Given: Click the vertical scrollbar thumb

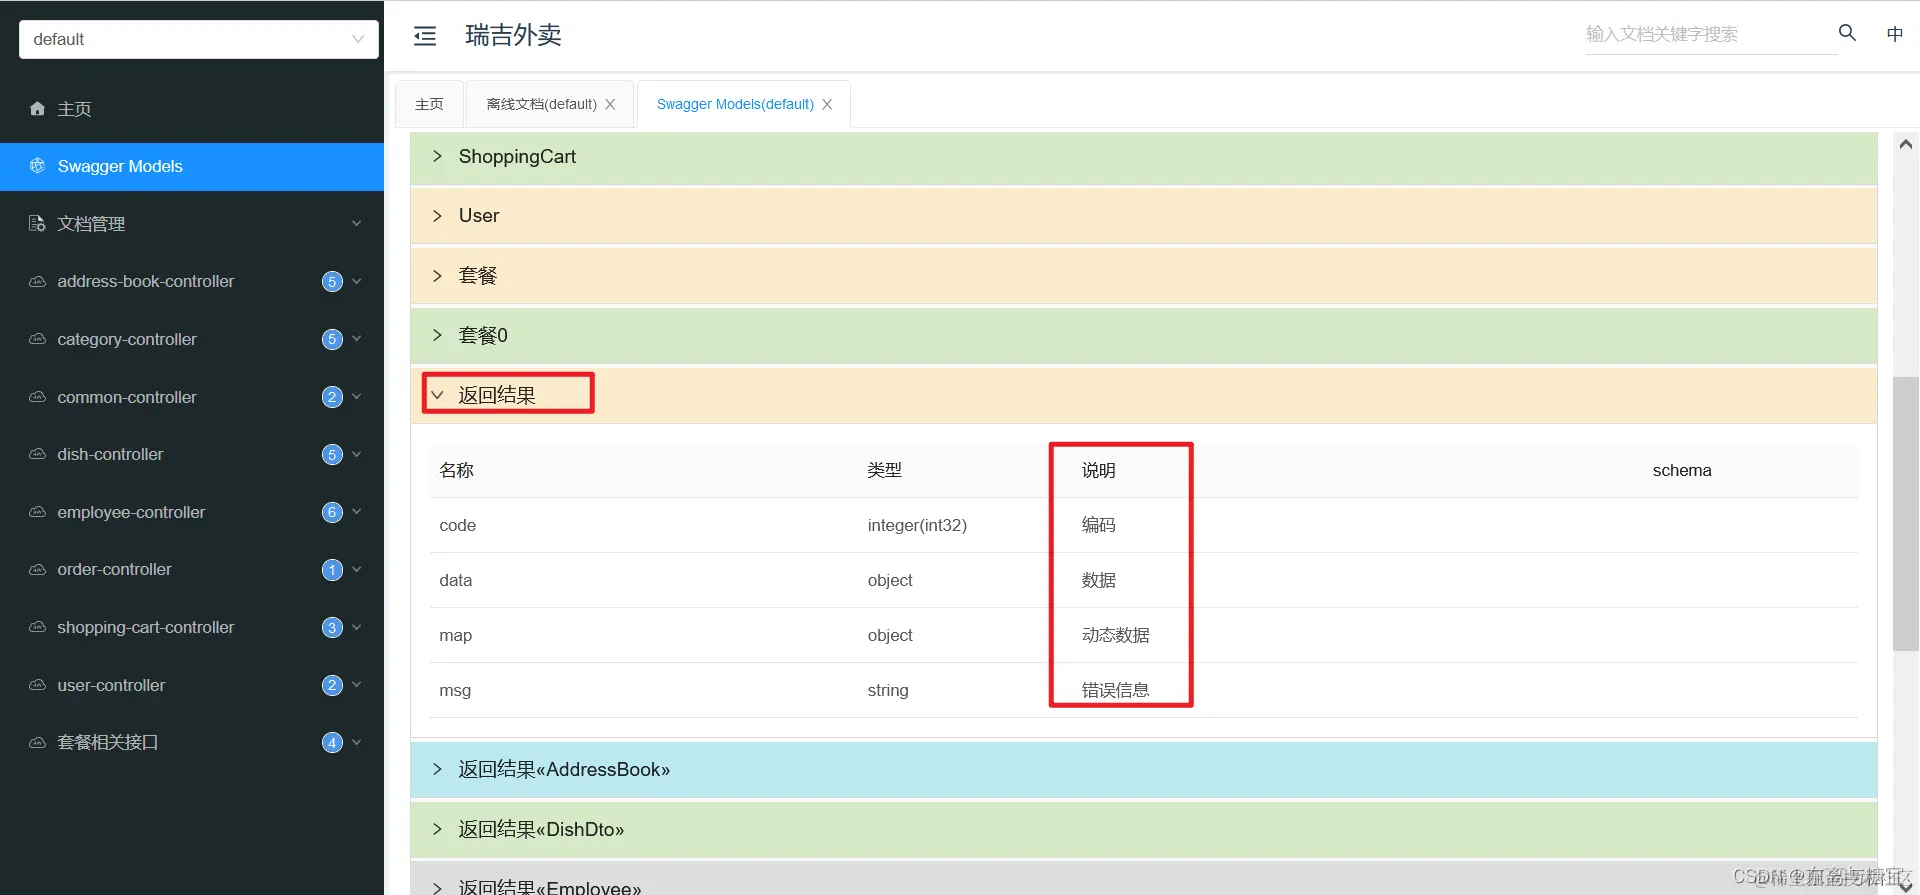Looking at the screenshot, I should [x=1906, y=514].
